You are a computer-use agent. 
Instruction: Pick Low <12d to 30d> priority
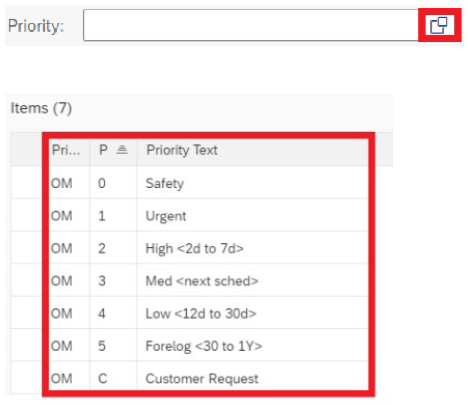coord(202,313)
